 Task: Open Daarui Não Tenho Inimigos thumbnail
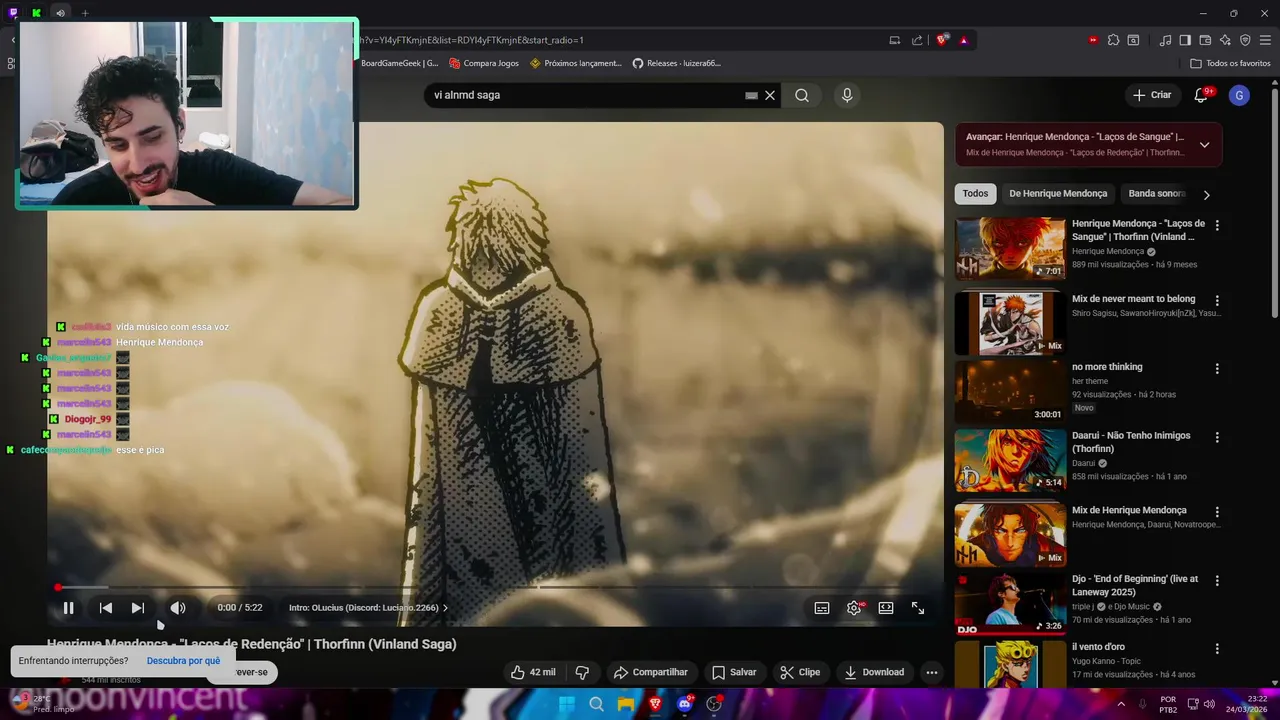[x=1010, y=460]
